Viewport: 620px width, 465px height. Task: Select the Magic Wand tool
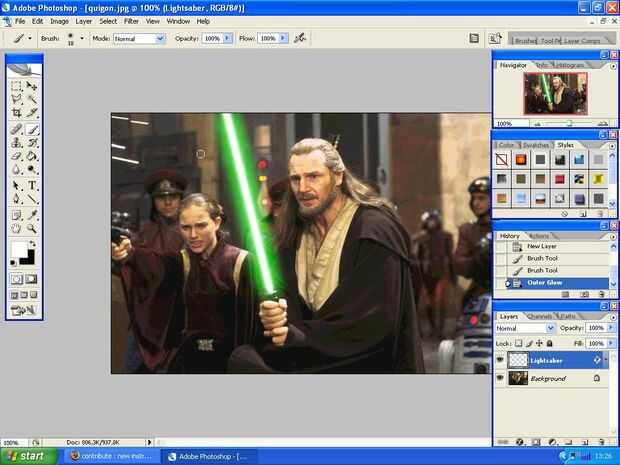32,99
